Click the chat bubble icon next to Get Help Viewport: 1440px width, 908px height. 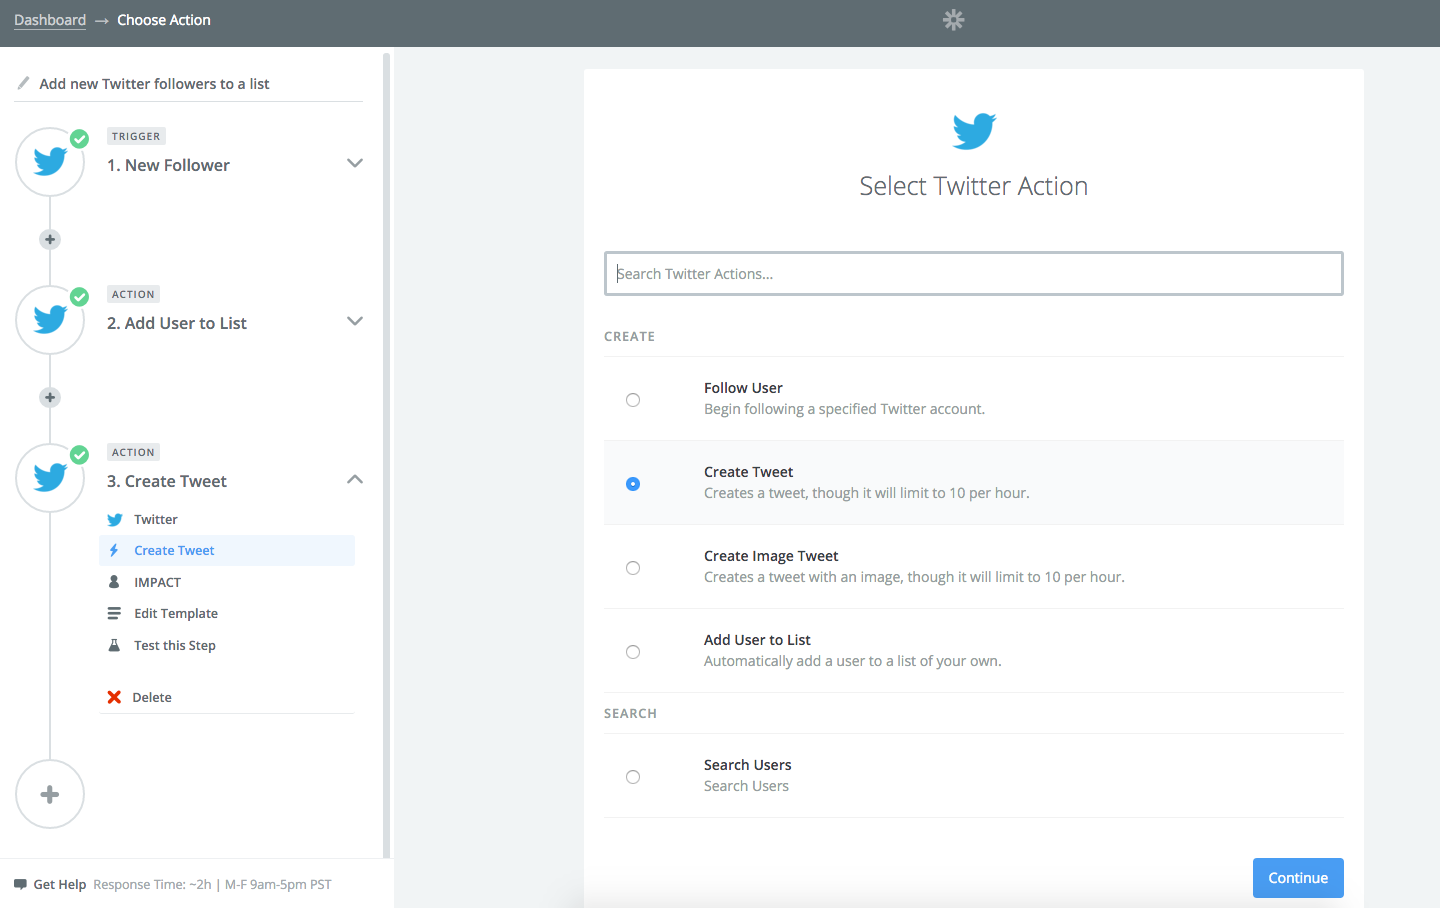[x=20, y=885]
